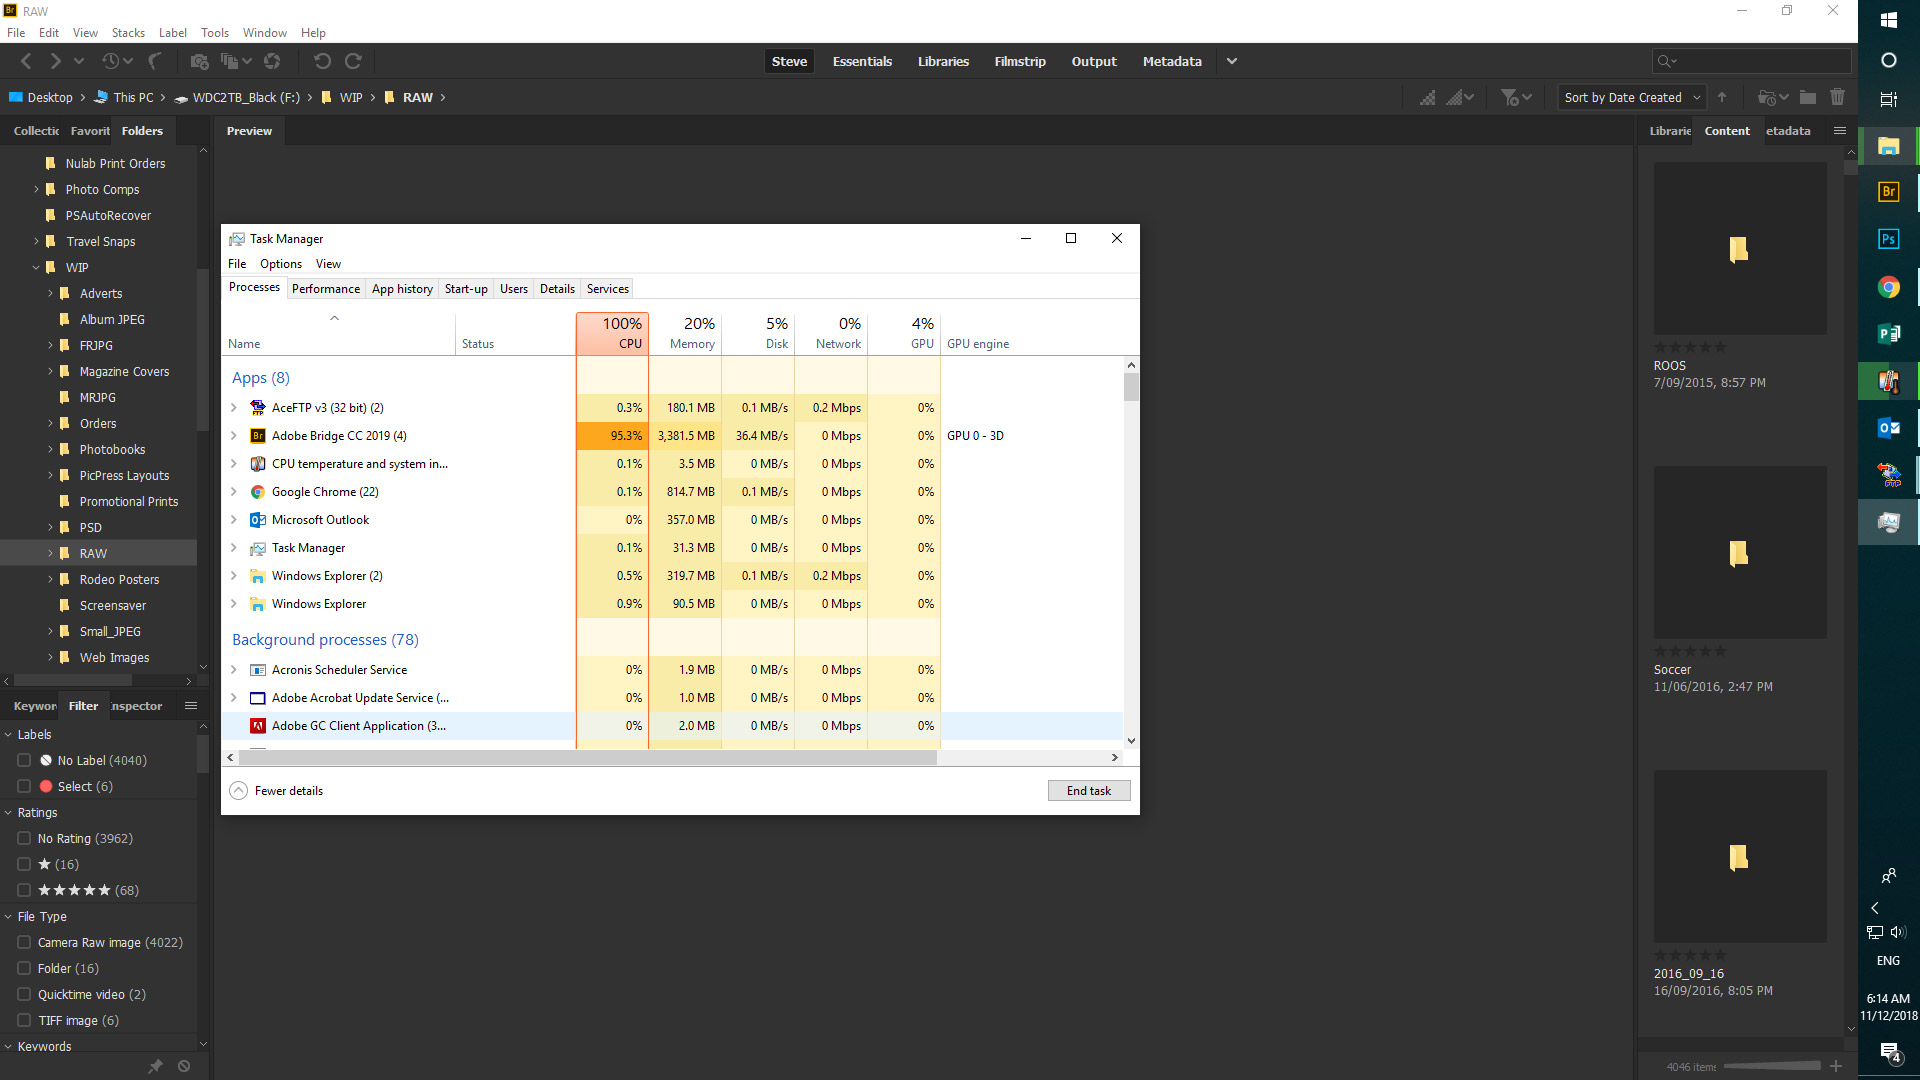This screenshot has width=1920, height=1080.
Task: Collapse the Ratings filter section
Action: 8,813
